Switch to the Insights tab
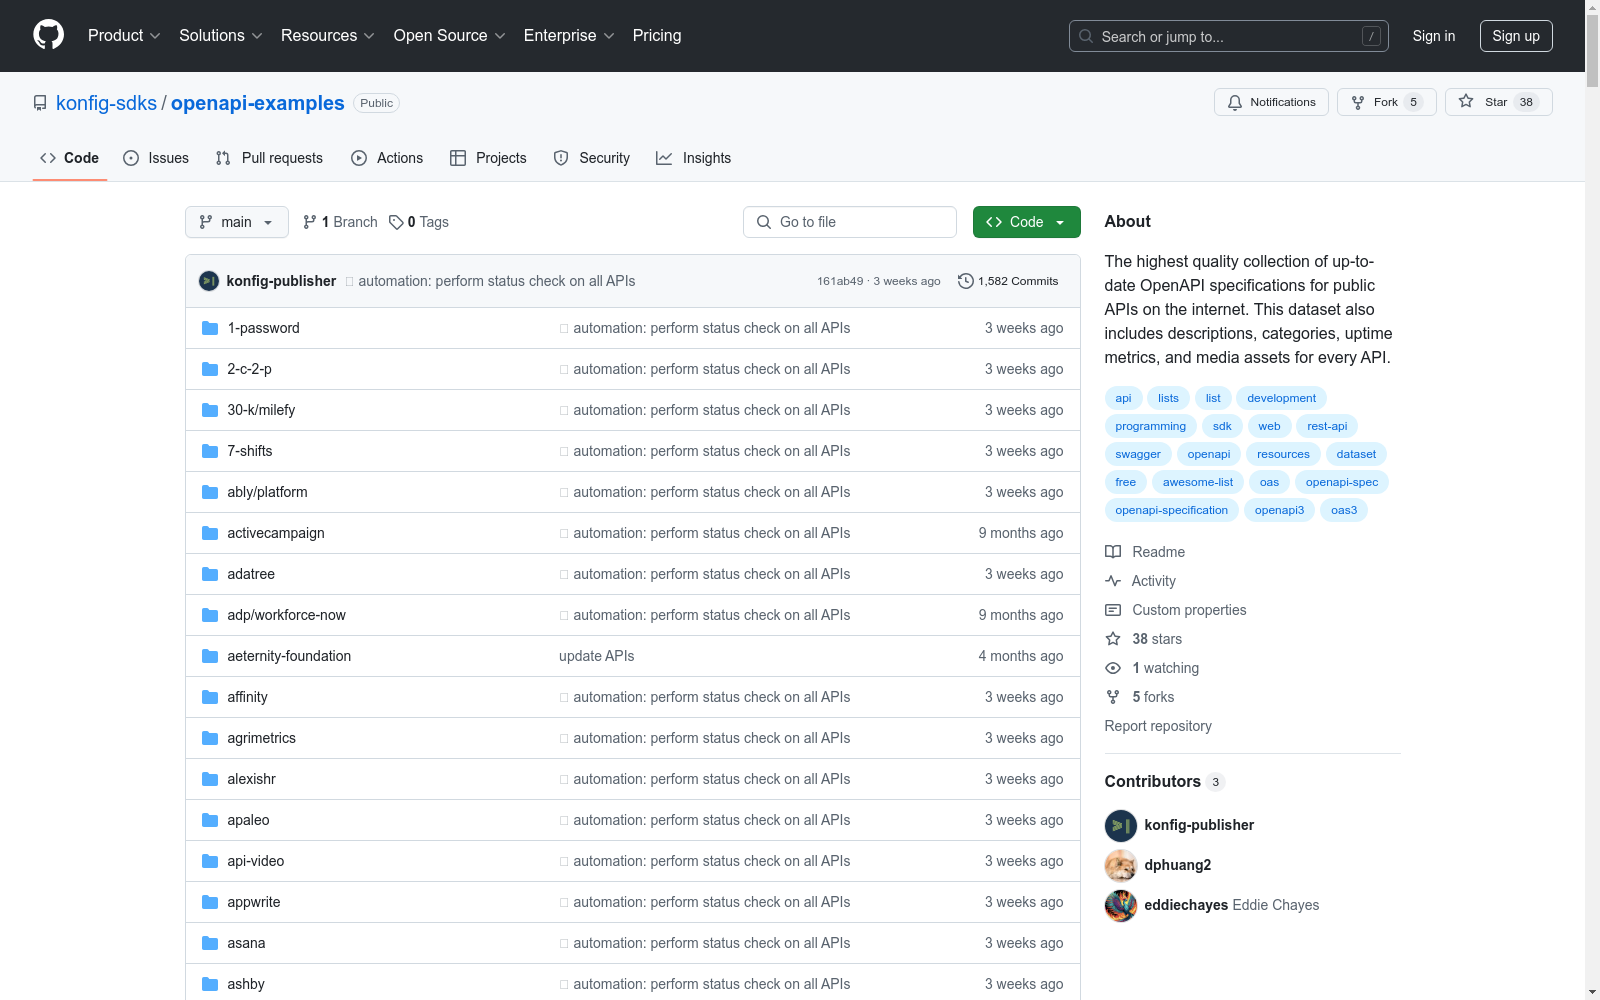This screenshot has width=1600, height=1000. (694, 158)
